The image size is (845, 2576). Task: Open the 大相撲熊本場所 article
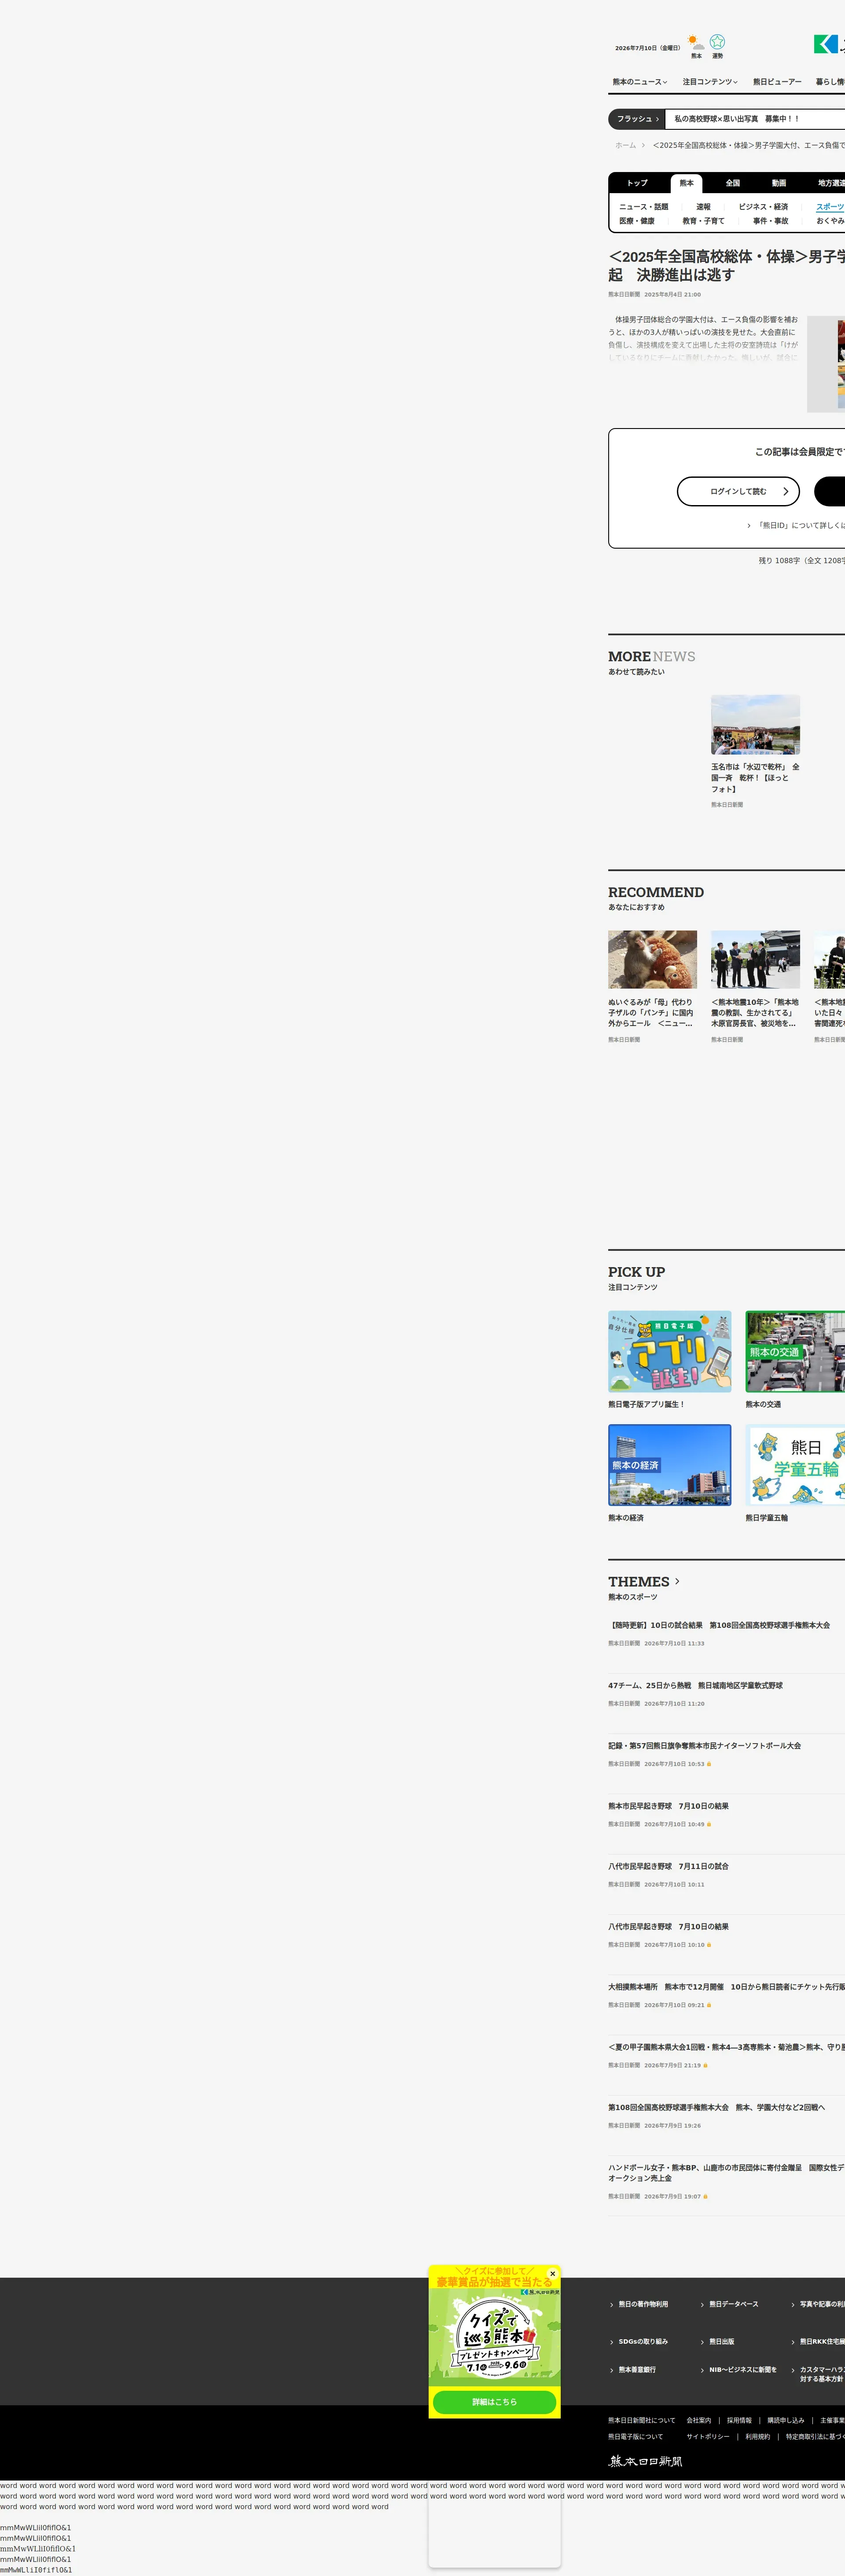click(726, 1987)
